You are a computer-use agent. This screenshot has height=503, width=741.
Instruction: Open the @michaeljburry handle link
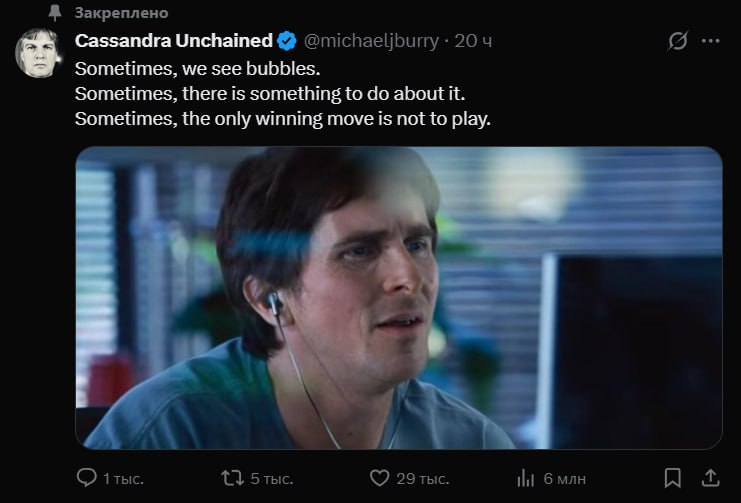click(x=370, y=41)
